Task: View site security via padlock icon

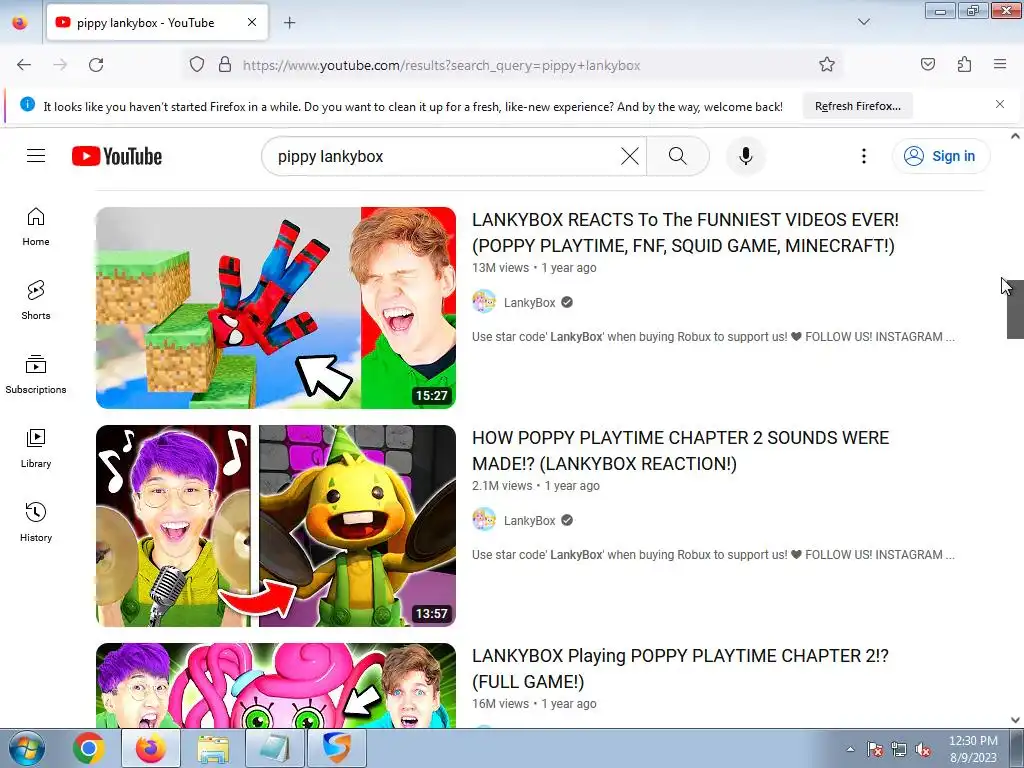Action: coord(225,64)
